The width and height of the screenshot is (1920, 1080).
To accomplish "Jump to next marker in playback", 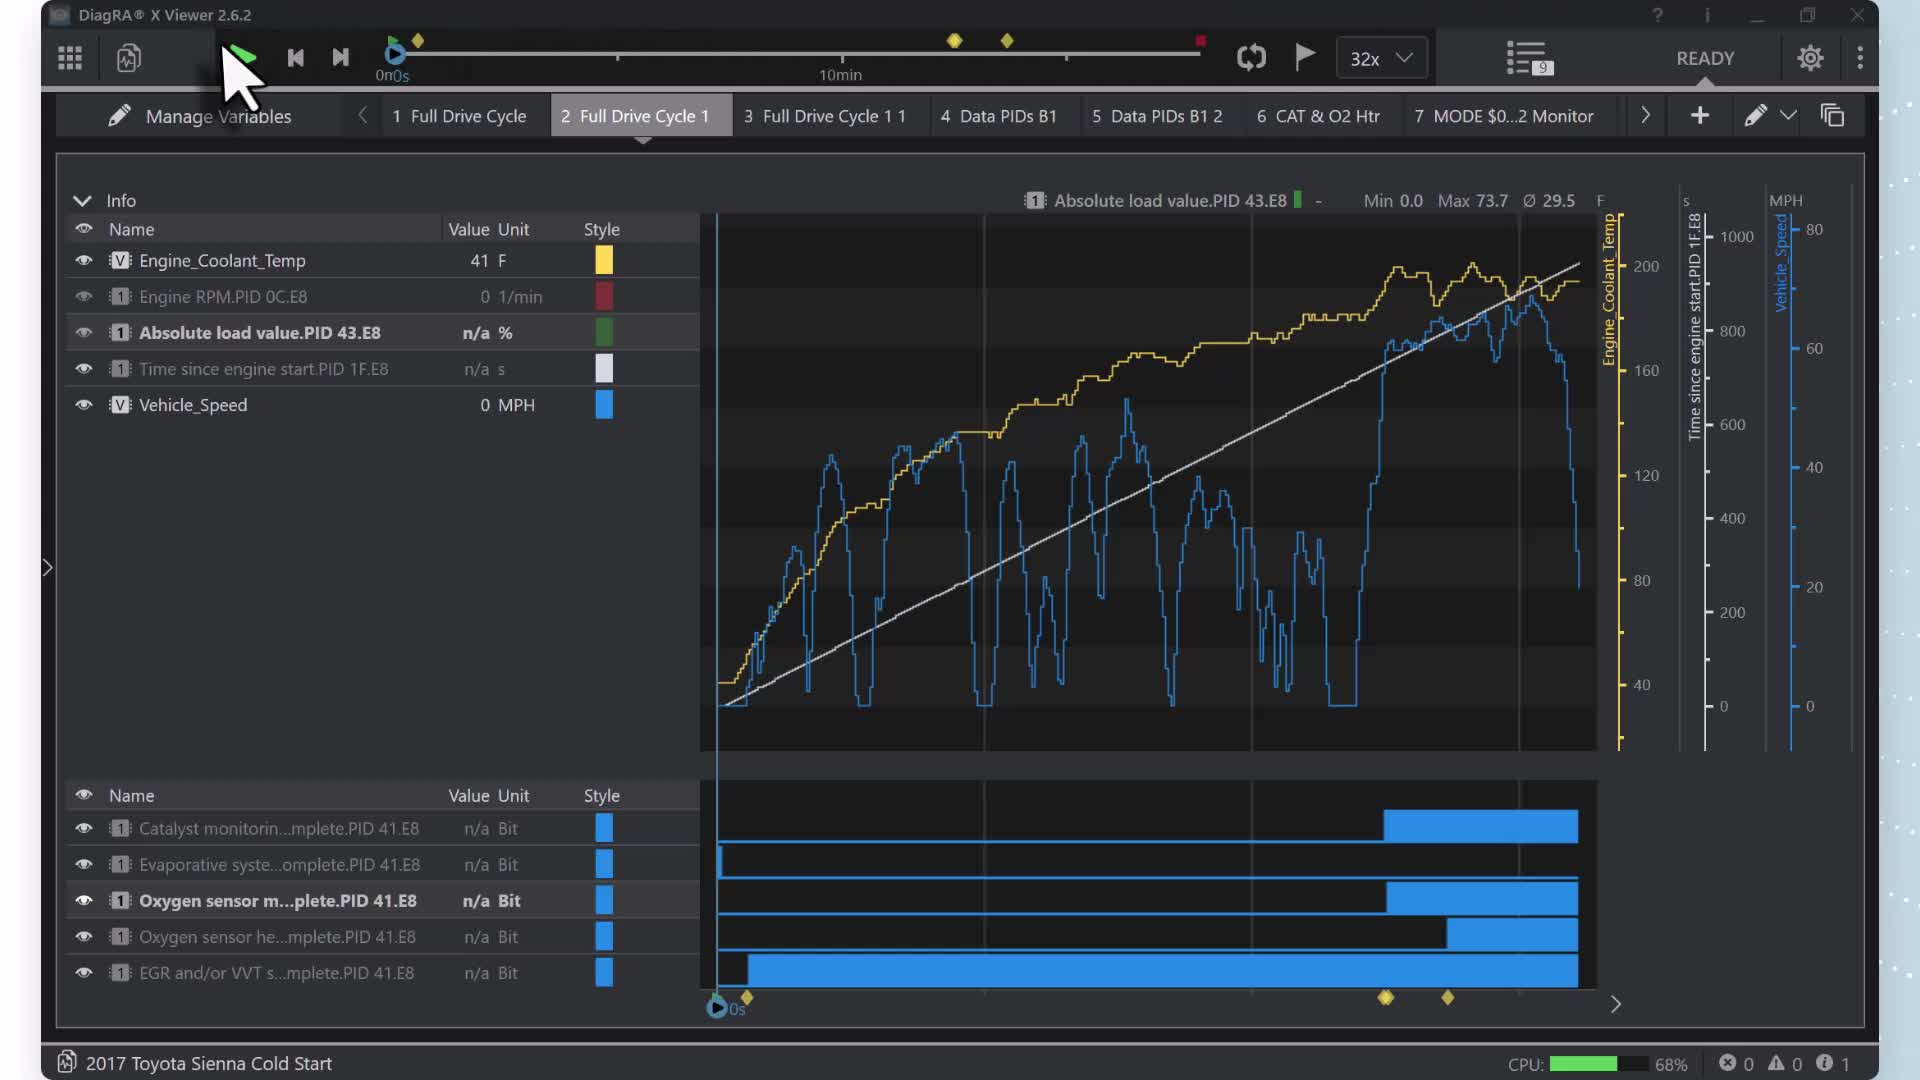I will (x=340, y=58).
